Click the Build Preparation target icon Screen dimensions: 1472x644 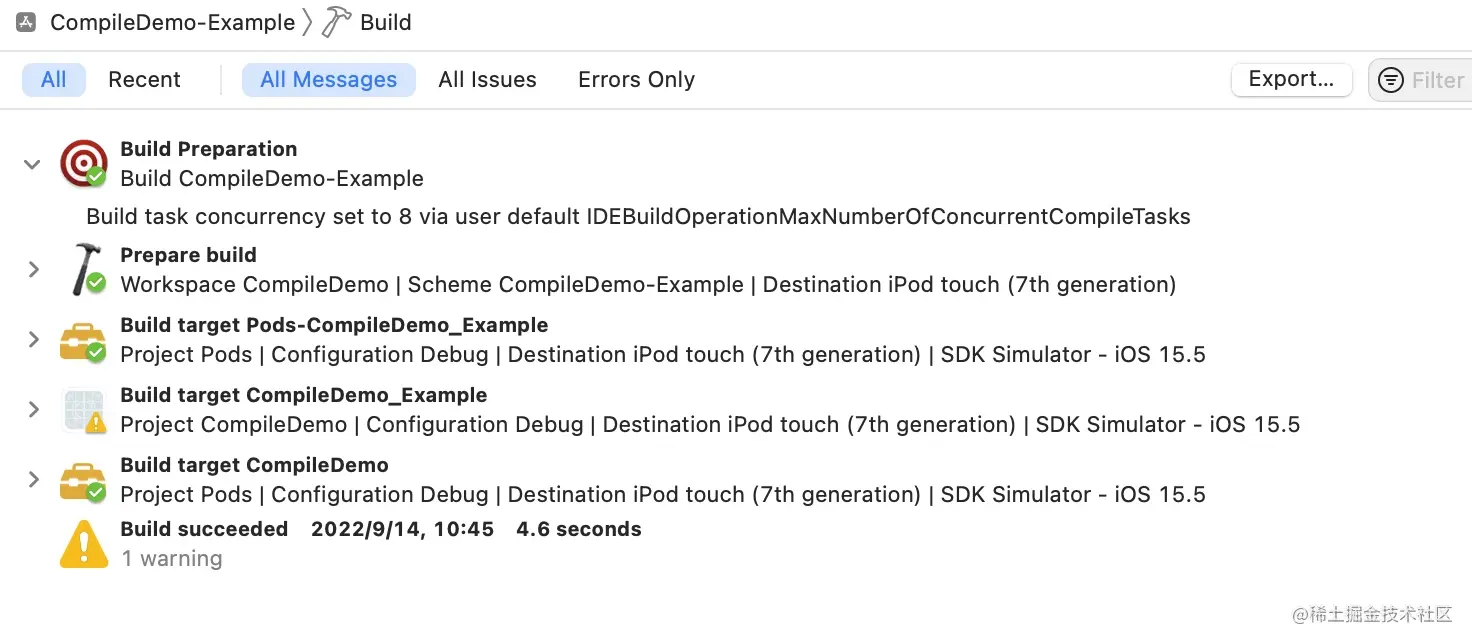84,160
